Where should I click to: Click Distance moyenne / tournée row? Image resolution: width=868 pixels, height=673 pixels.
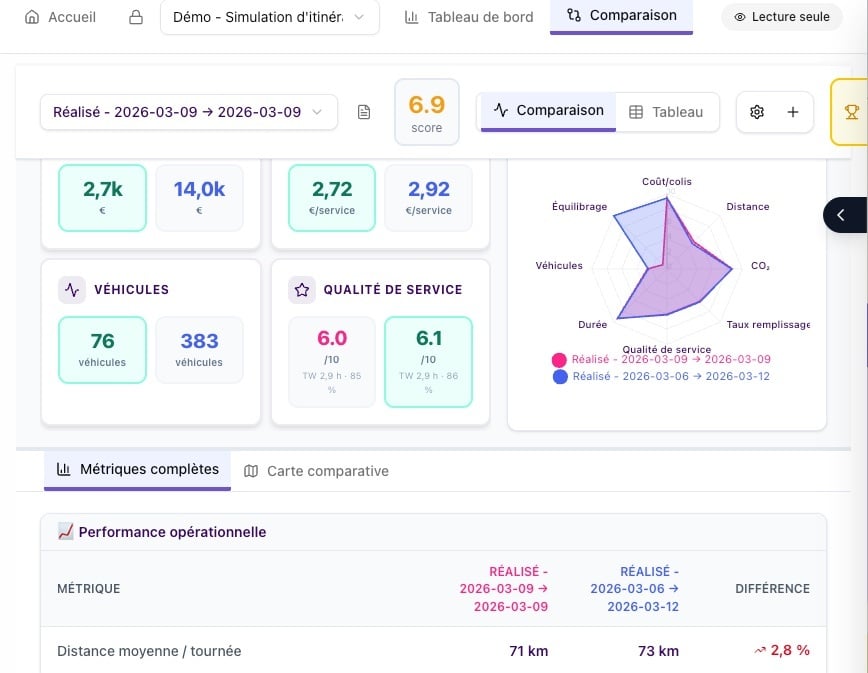433,651
